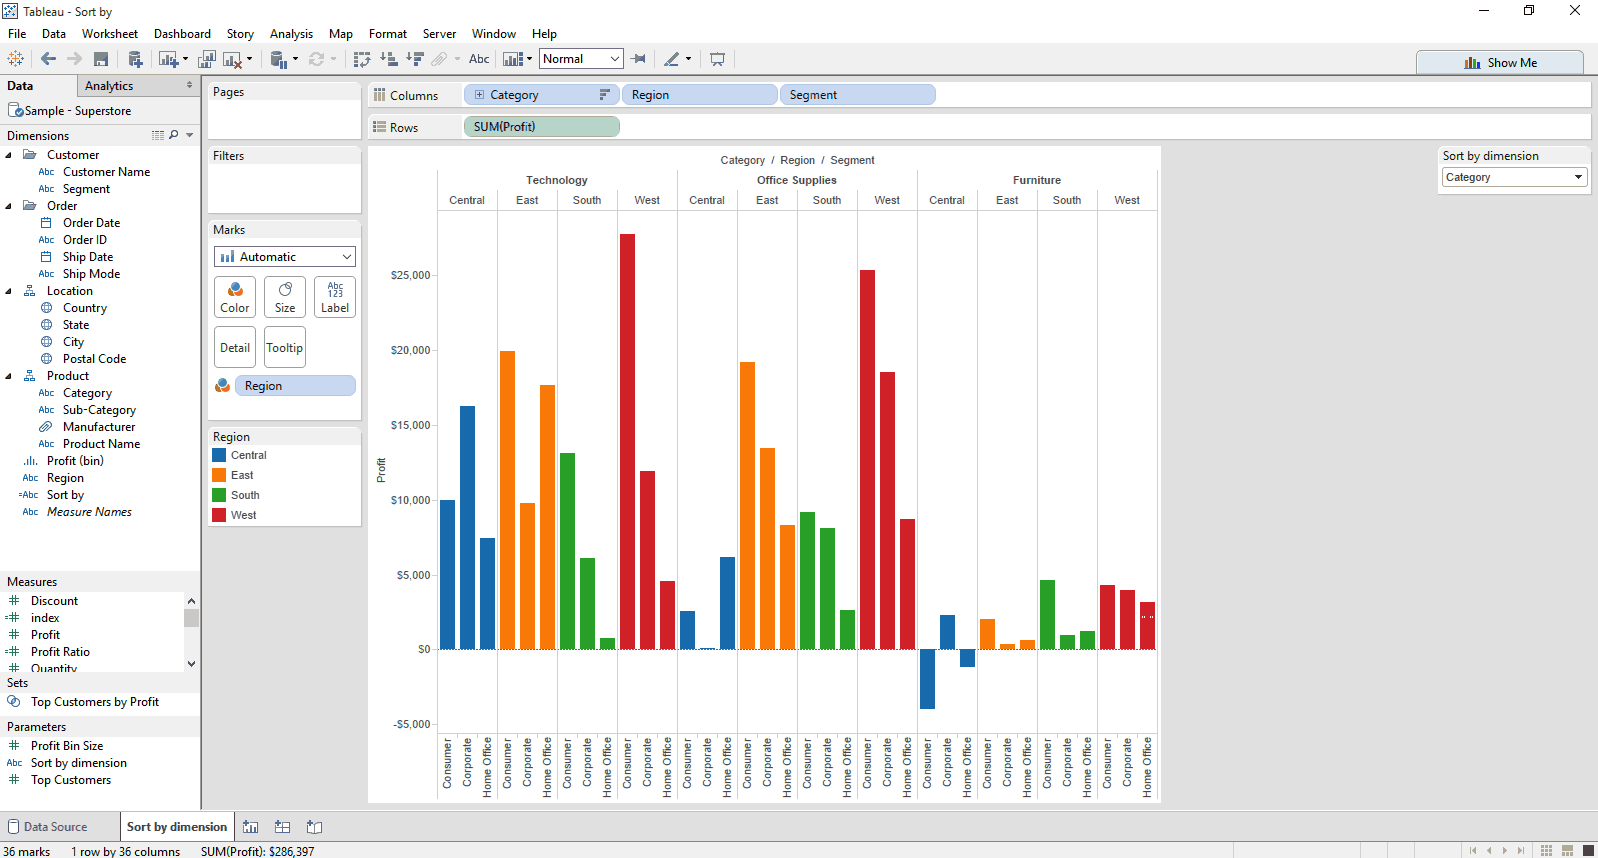Collapse the Customer folder in Dimensions
The image size is (1598, 858).
pos(9,155)
